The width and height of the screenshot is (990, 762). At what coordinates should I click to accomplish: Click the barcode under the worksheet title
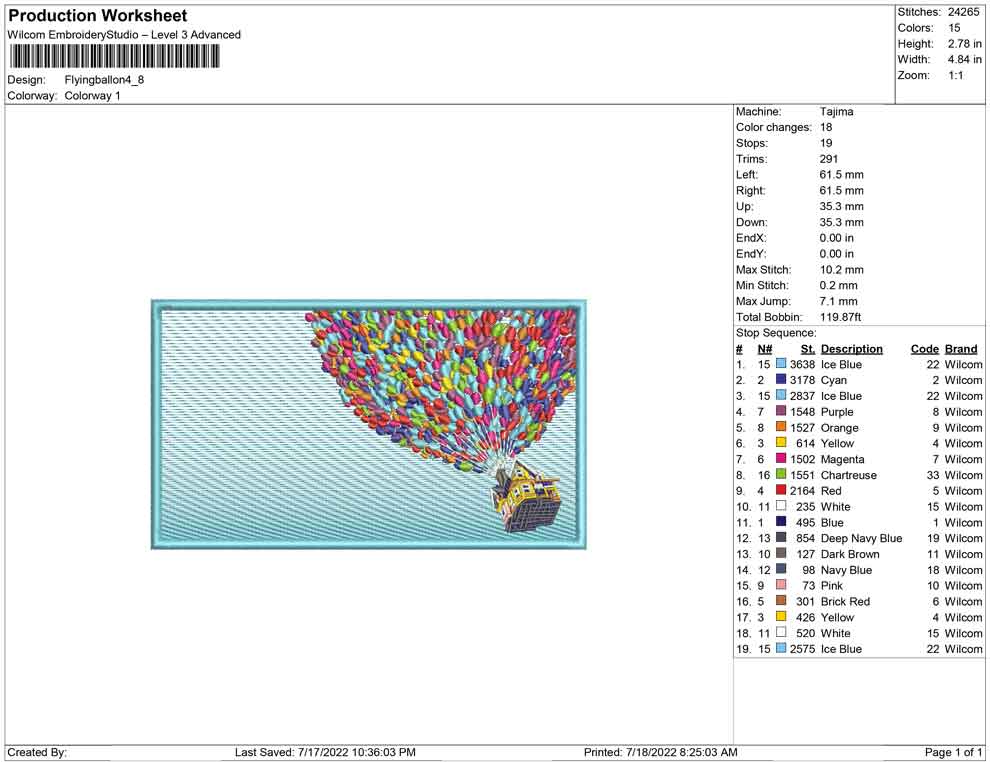click(114, 57)
